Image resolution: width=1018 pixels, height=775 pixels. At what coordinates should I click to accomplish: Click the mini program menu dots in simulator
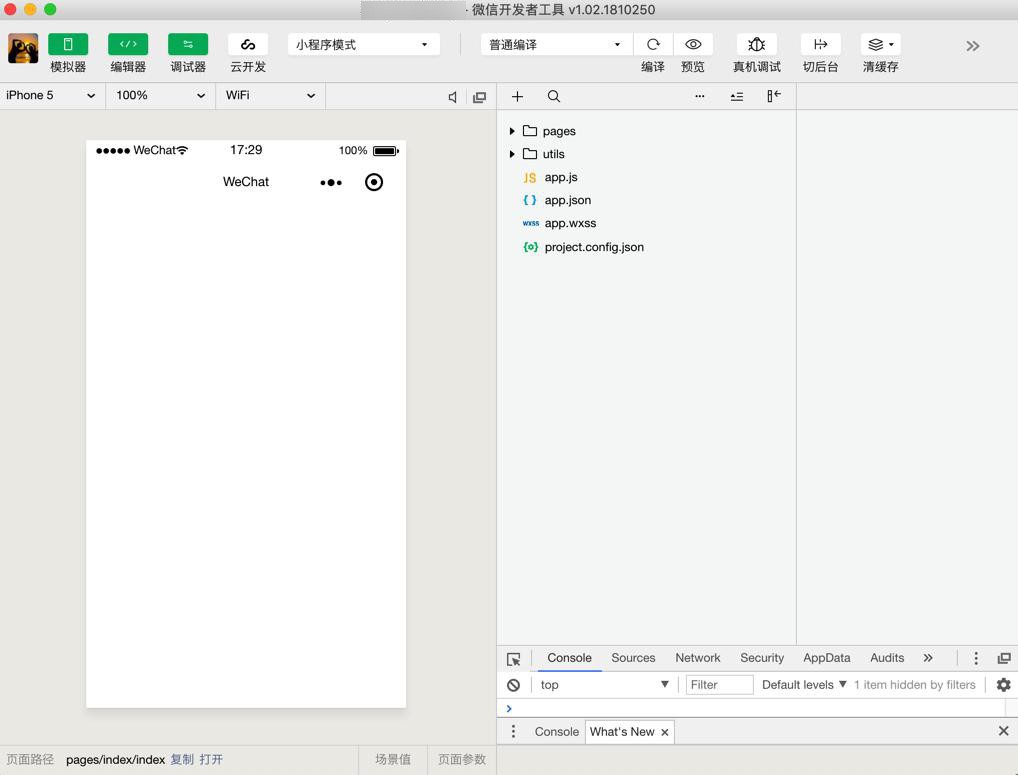point(331,182)
